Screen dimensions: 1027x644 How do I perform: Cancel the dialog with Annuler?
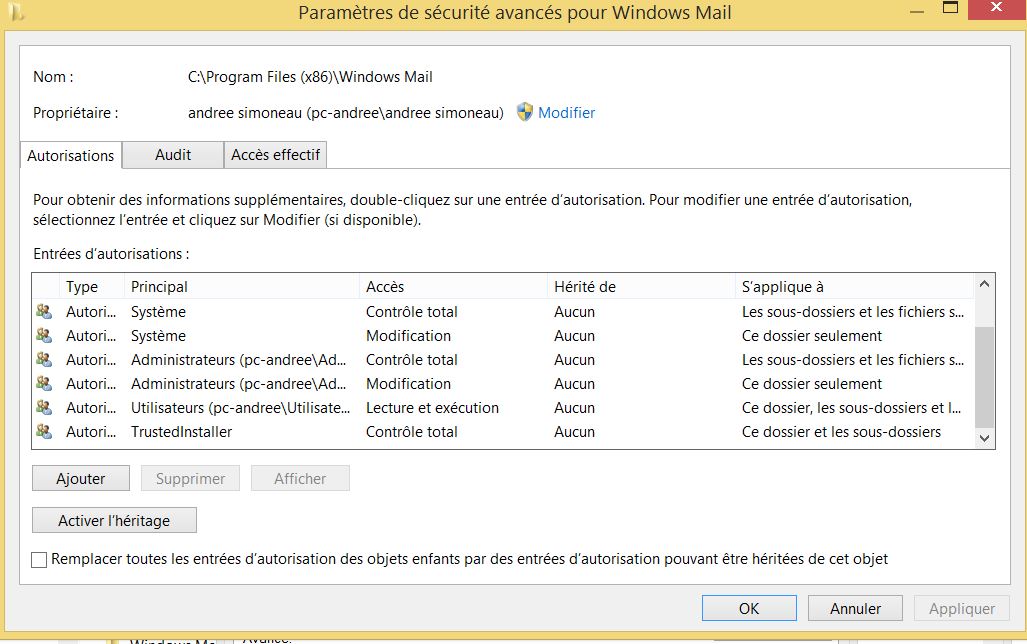tap(855, 608)
